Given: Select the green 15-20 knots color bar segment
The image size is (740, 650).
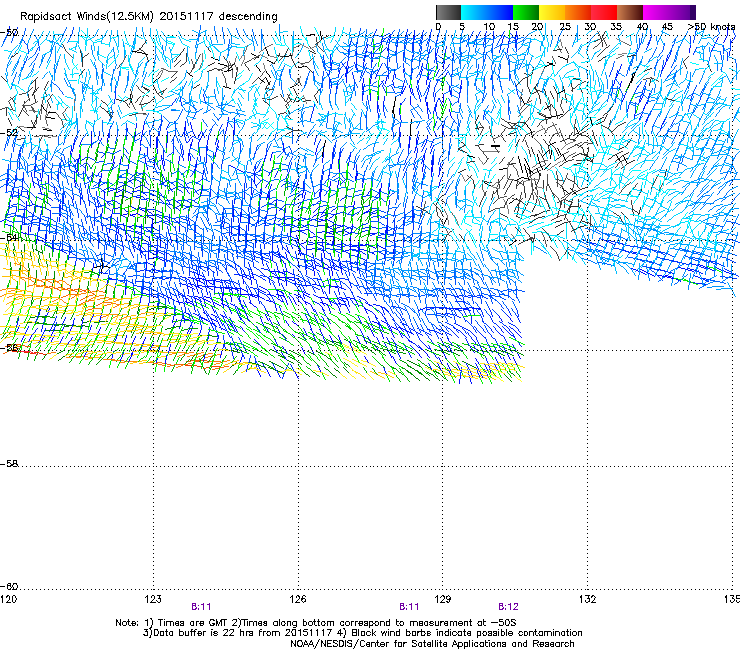Looking at the screenshot, I should (526, 12).
